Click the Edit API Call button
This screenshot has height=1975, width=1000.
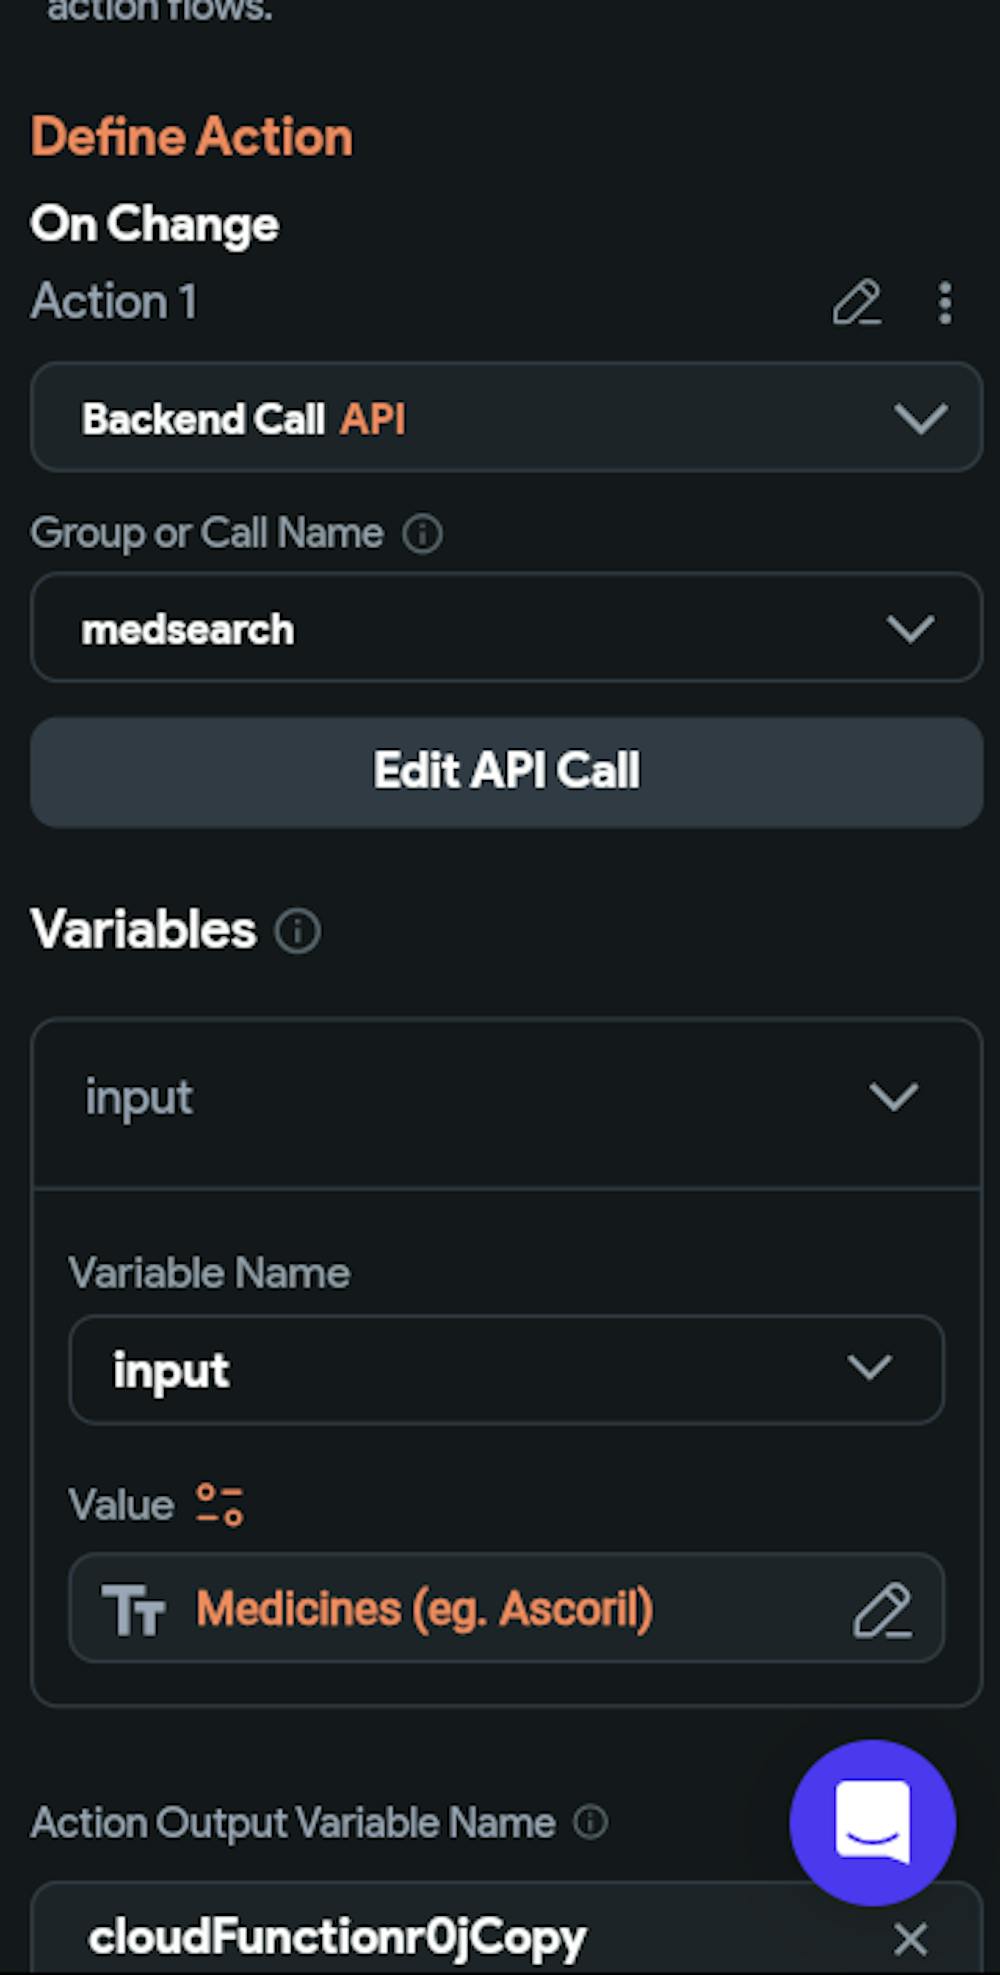click(x=506, y=771)
